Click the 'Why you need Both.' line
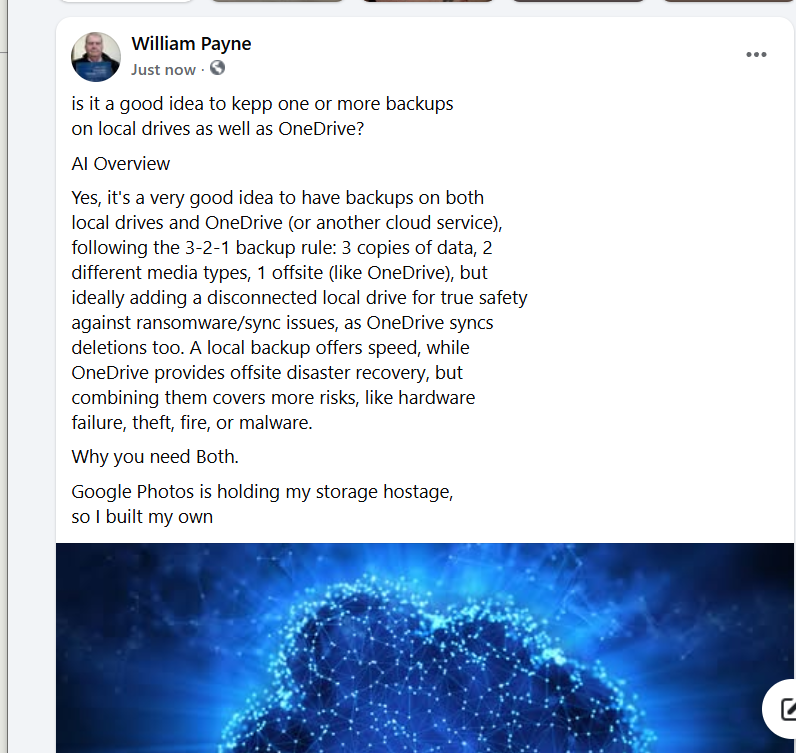Viewport: 796px width, 753px height. pyautogui.click(x=155, y=457)
